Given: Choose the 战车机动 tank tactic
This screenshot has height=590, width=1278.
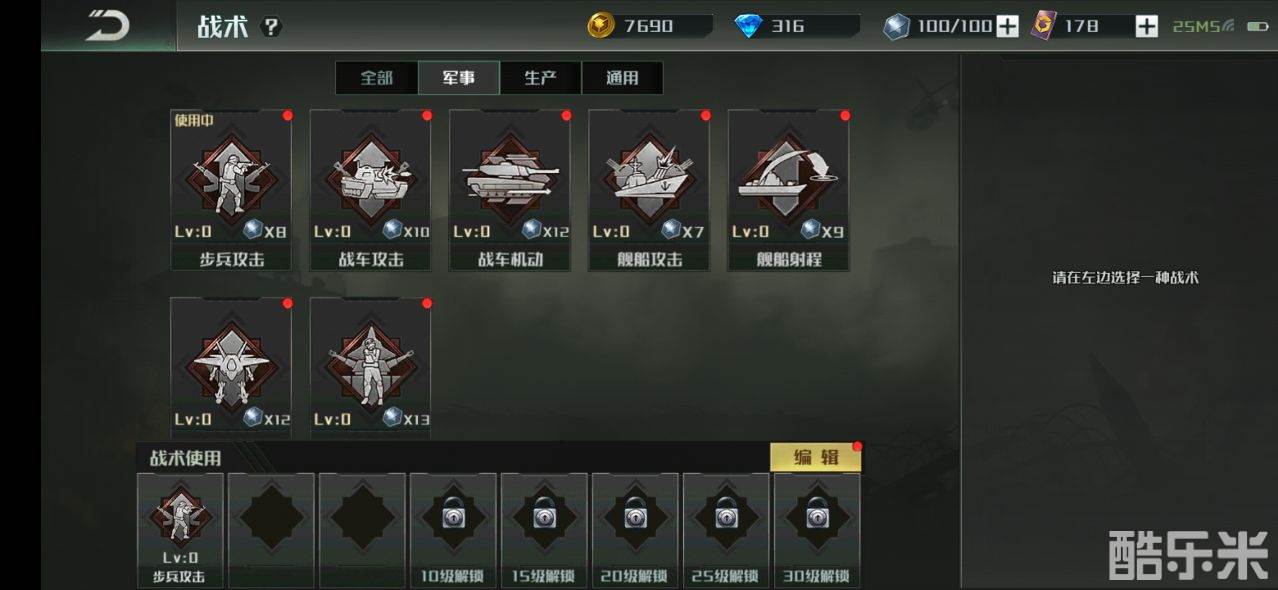Looking at the screenshot, I should coord(510,190).
